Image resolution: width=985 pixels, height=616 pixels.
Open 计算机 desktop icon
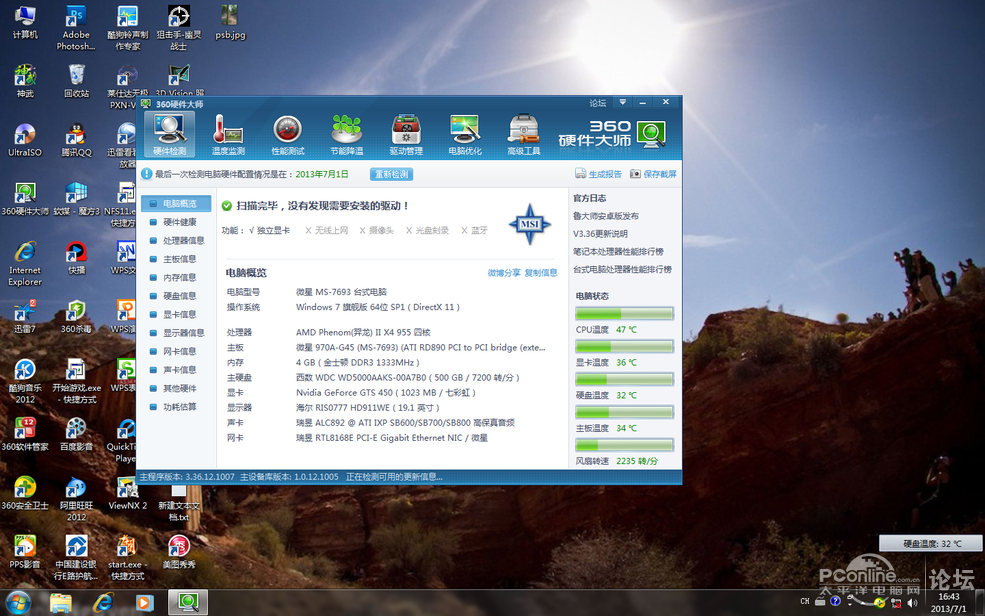pyautogui.click(x=25, y=23)
